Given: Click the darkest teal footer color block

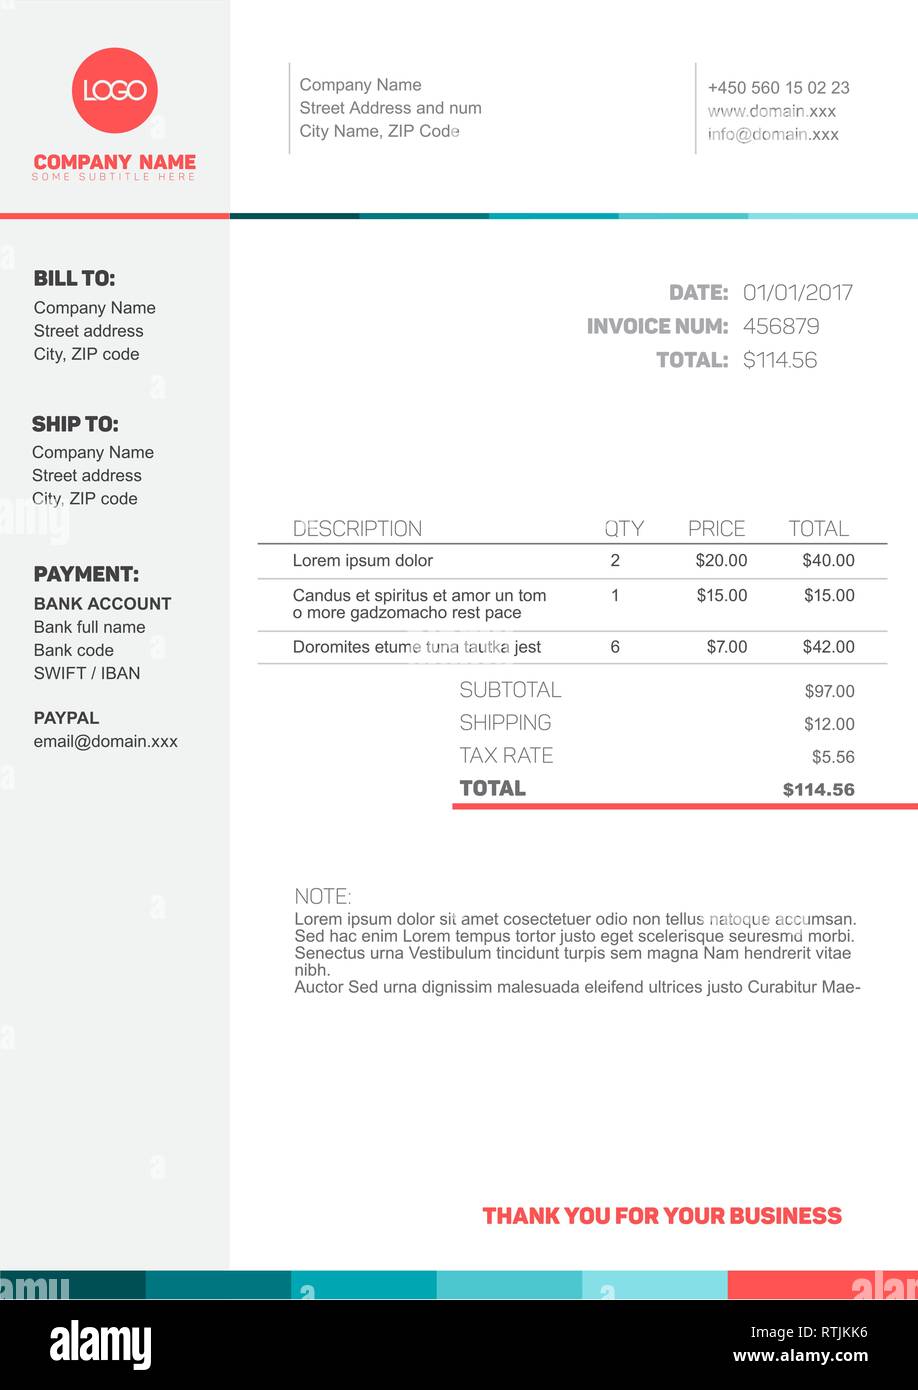Looking at the screenshot, I should [73, 1285].
